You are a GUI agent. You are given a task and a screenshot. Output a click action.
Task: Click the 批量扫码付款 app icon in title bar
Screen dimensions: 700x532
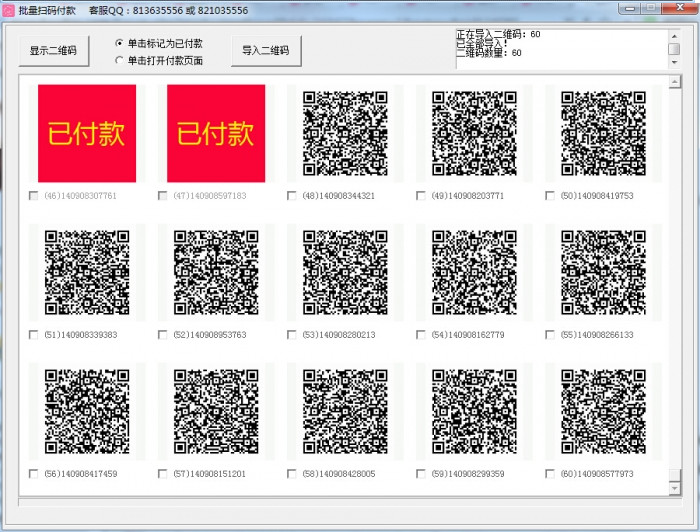pyautogui.click(x=8, y=10)
